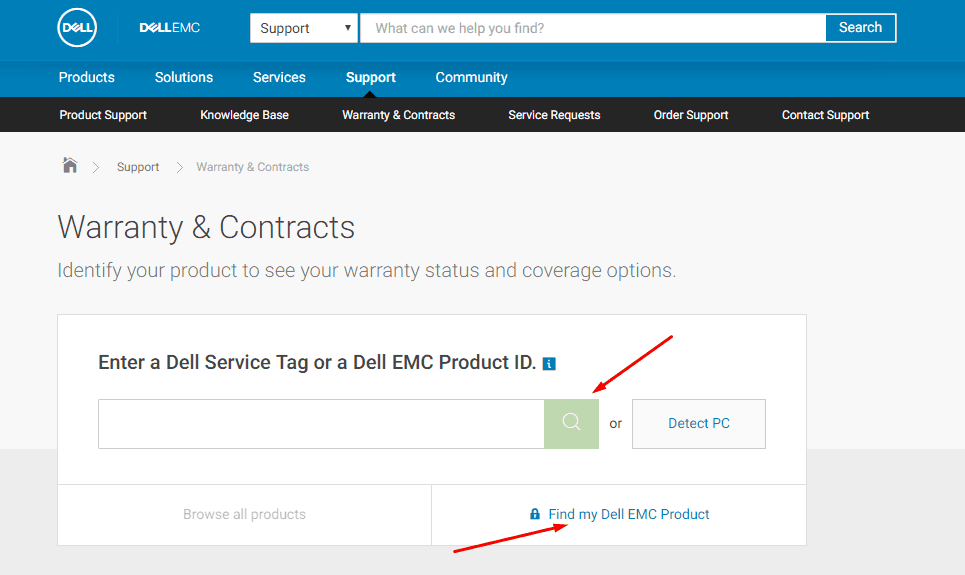Image resolution: width=965 pixels, height=575 pixels.
Task: Select the Support main menu item
Action: coord(370,78)
